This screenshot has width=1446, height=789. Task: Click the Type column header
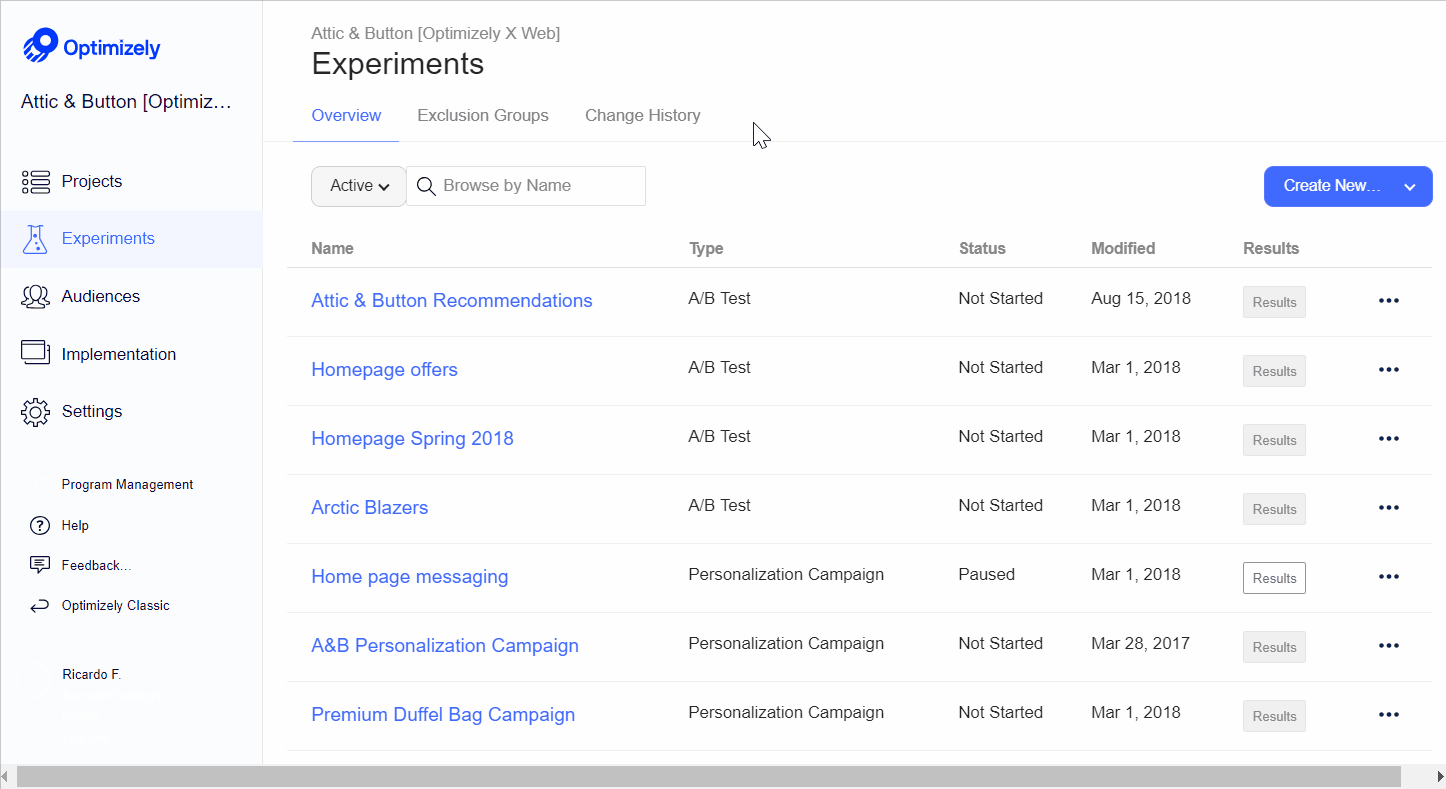706,249
